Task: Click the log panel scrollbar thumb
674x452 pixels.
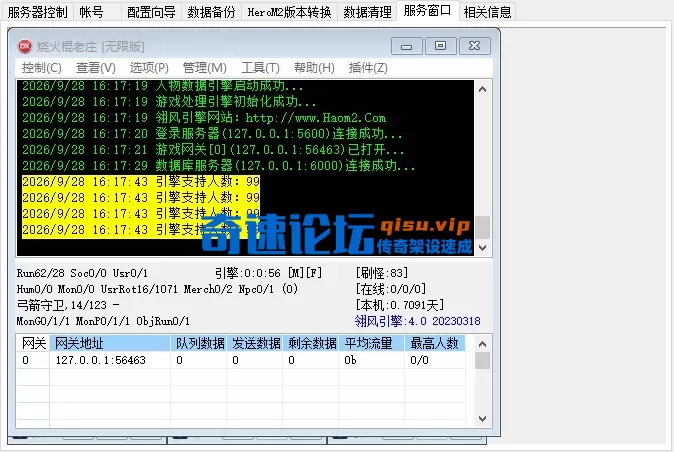Action: click(x=482, y=227)
